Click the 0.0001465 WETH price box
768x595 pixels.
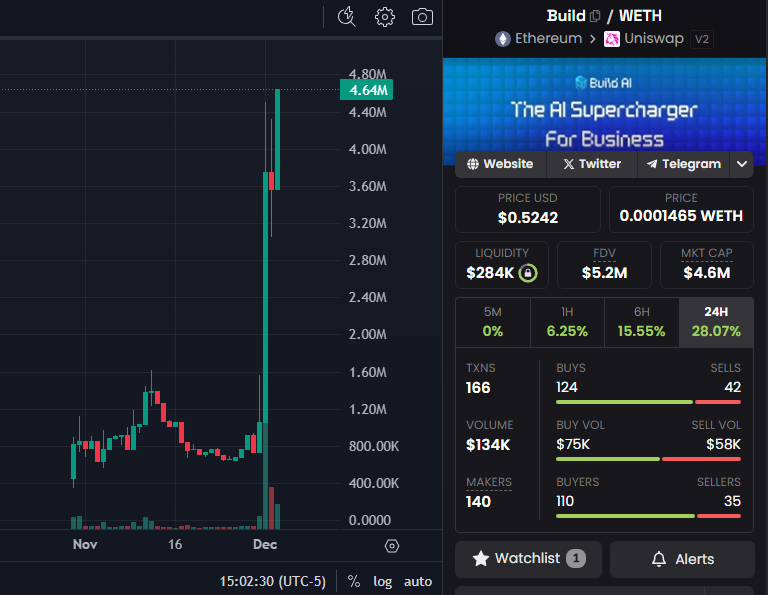point(681,209)
